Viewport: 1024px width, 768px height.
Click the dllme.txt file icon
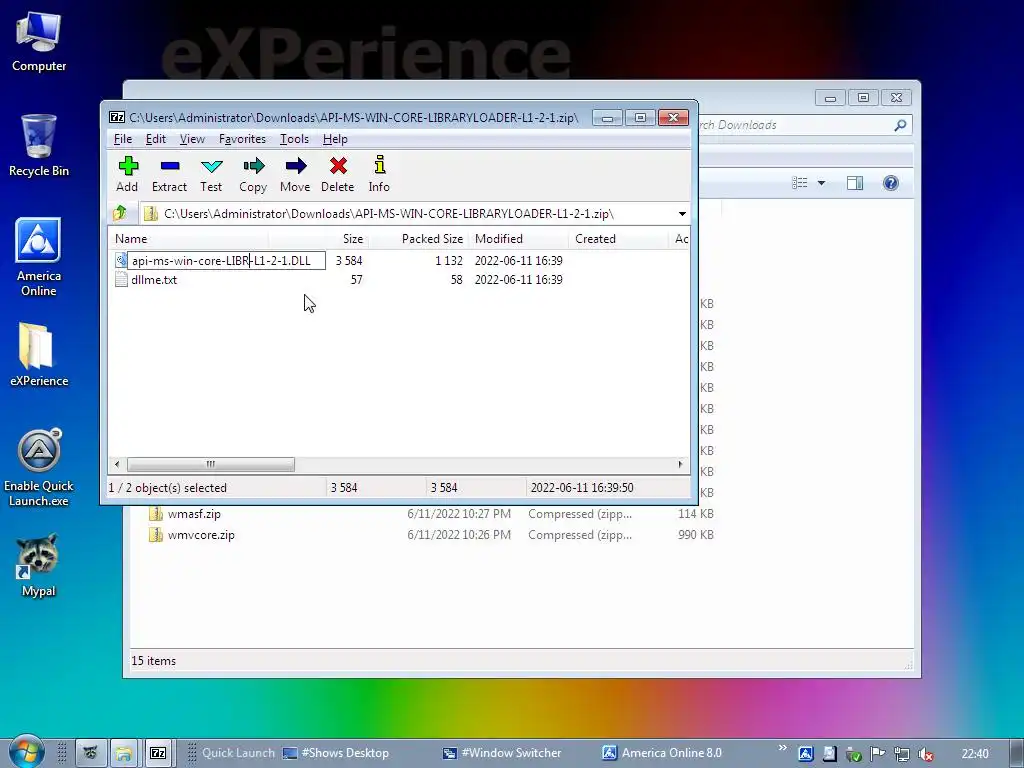click(x=121, y=280)
